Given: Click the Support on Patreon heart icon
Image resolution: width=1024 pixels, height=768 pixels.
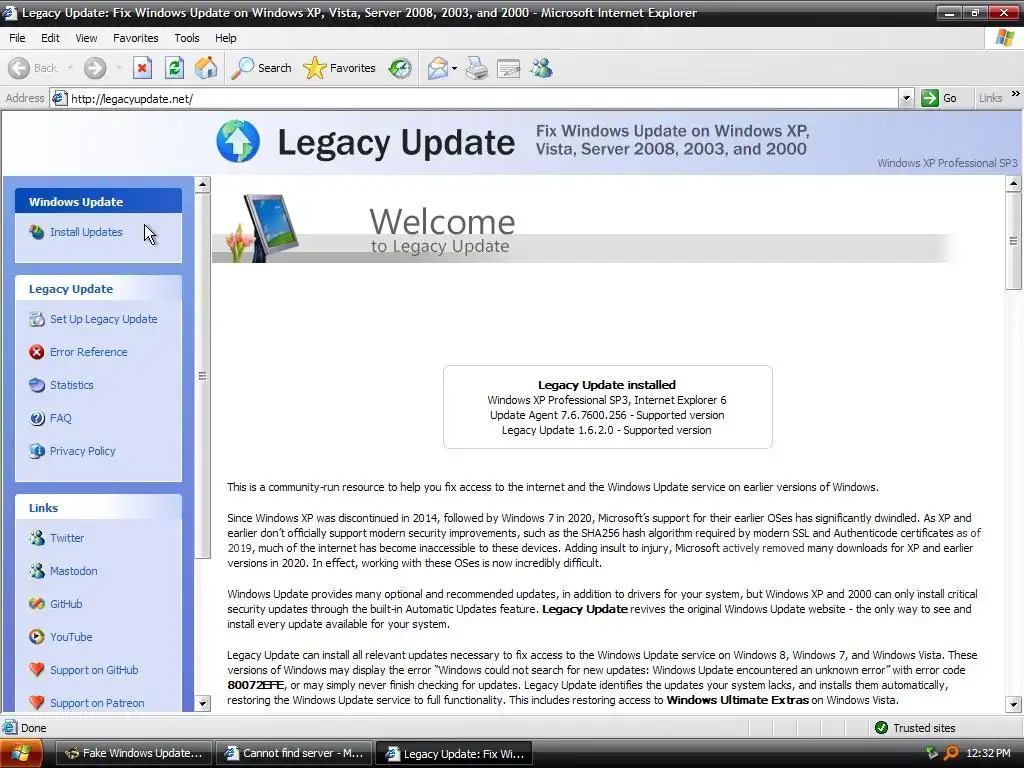Looking at the screenshot, I should click(37, 703).
